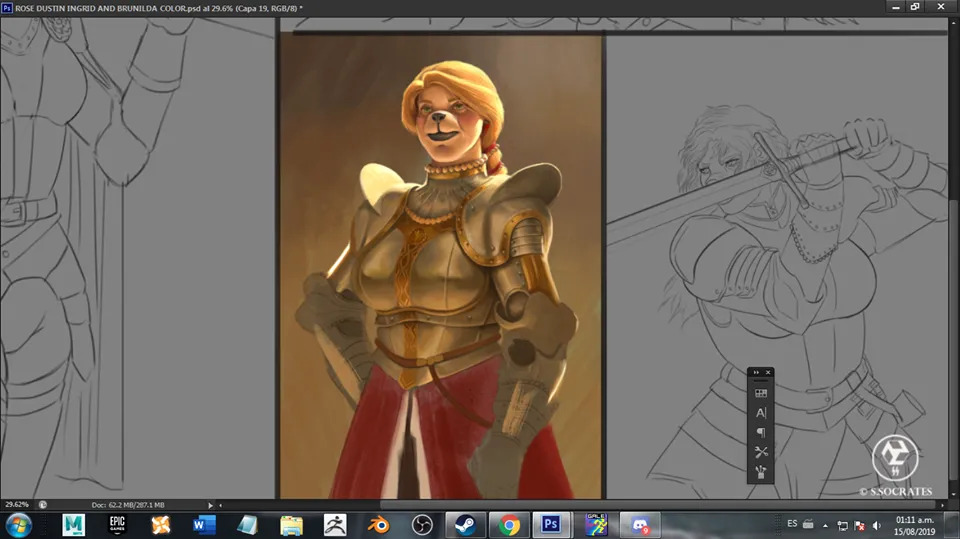Expand the floating panel dock with double arrows
The height and width of the screenshot is (539, 960).
tap(756, 372)
